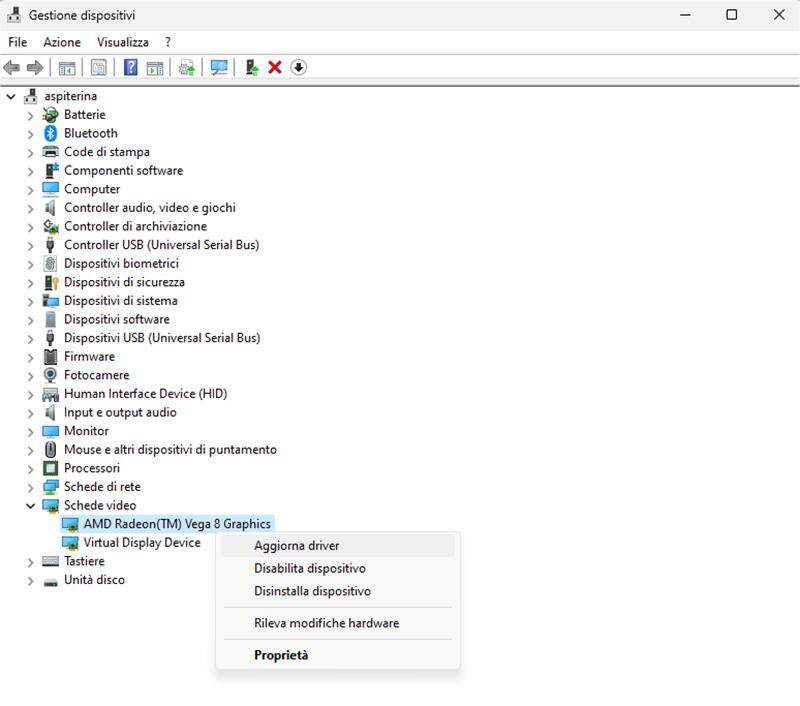Click the Batterie category icon

pos(51,115)
